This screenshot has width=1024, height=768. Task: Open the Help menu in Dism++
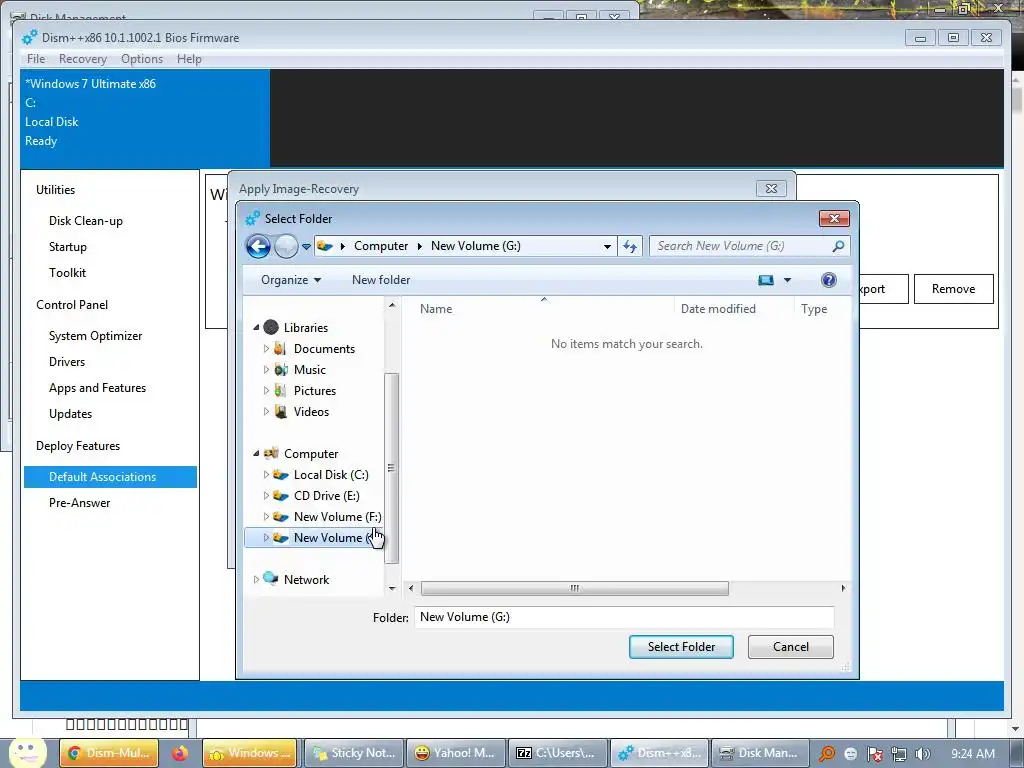tap(189, 59)
